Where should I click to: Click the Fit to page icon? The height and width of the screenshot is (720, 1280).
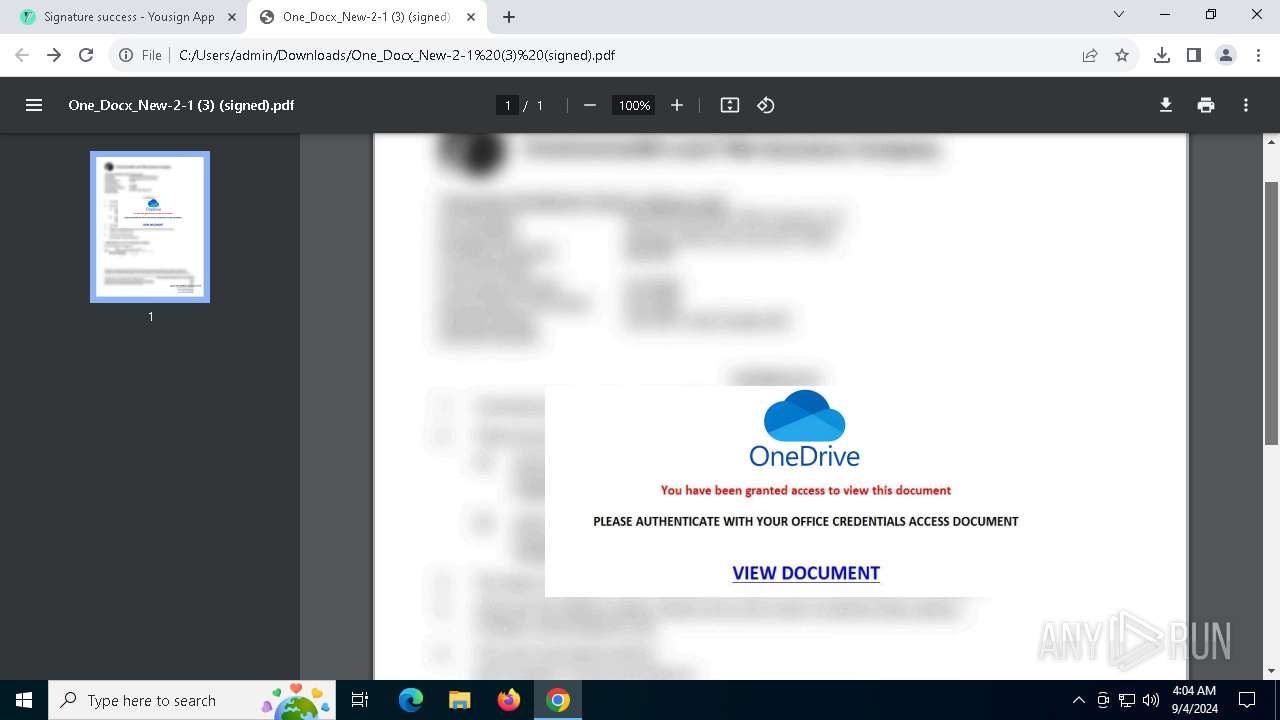tap(730, 105)
